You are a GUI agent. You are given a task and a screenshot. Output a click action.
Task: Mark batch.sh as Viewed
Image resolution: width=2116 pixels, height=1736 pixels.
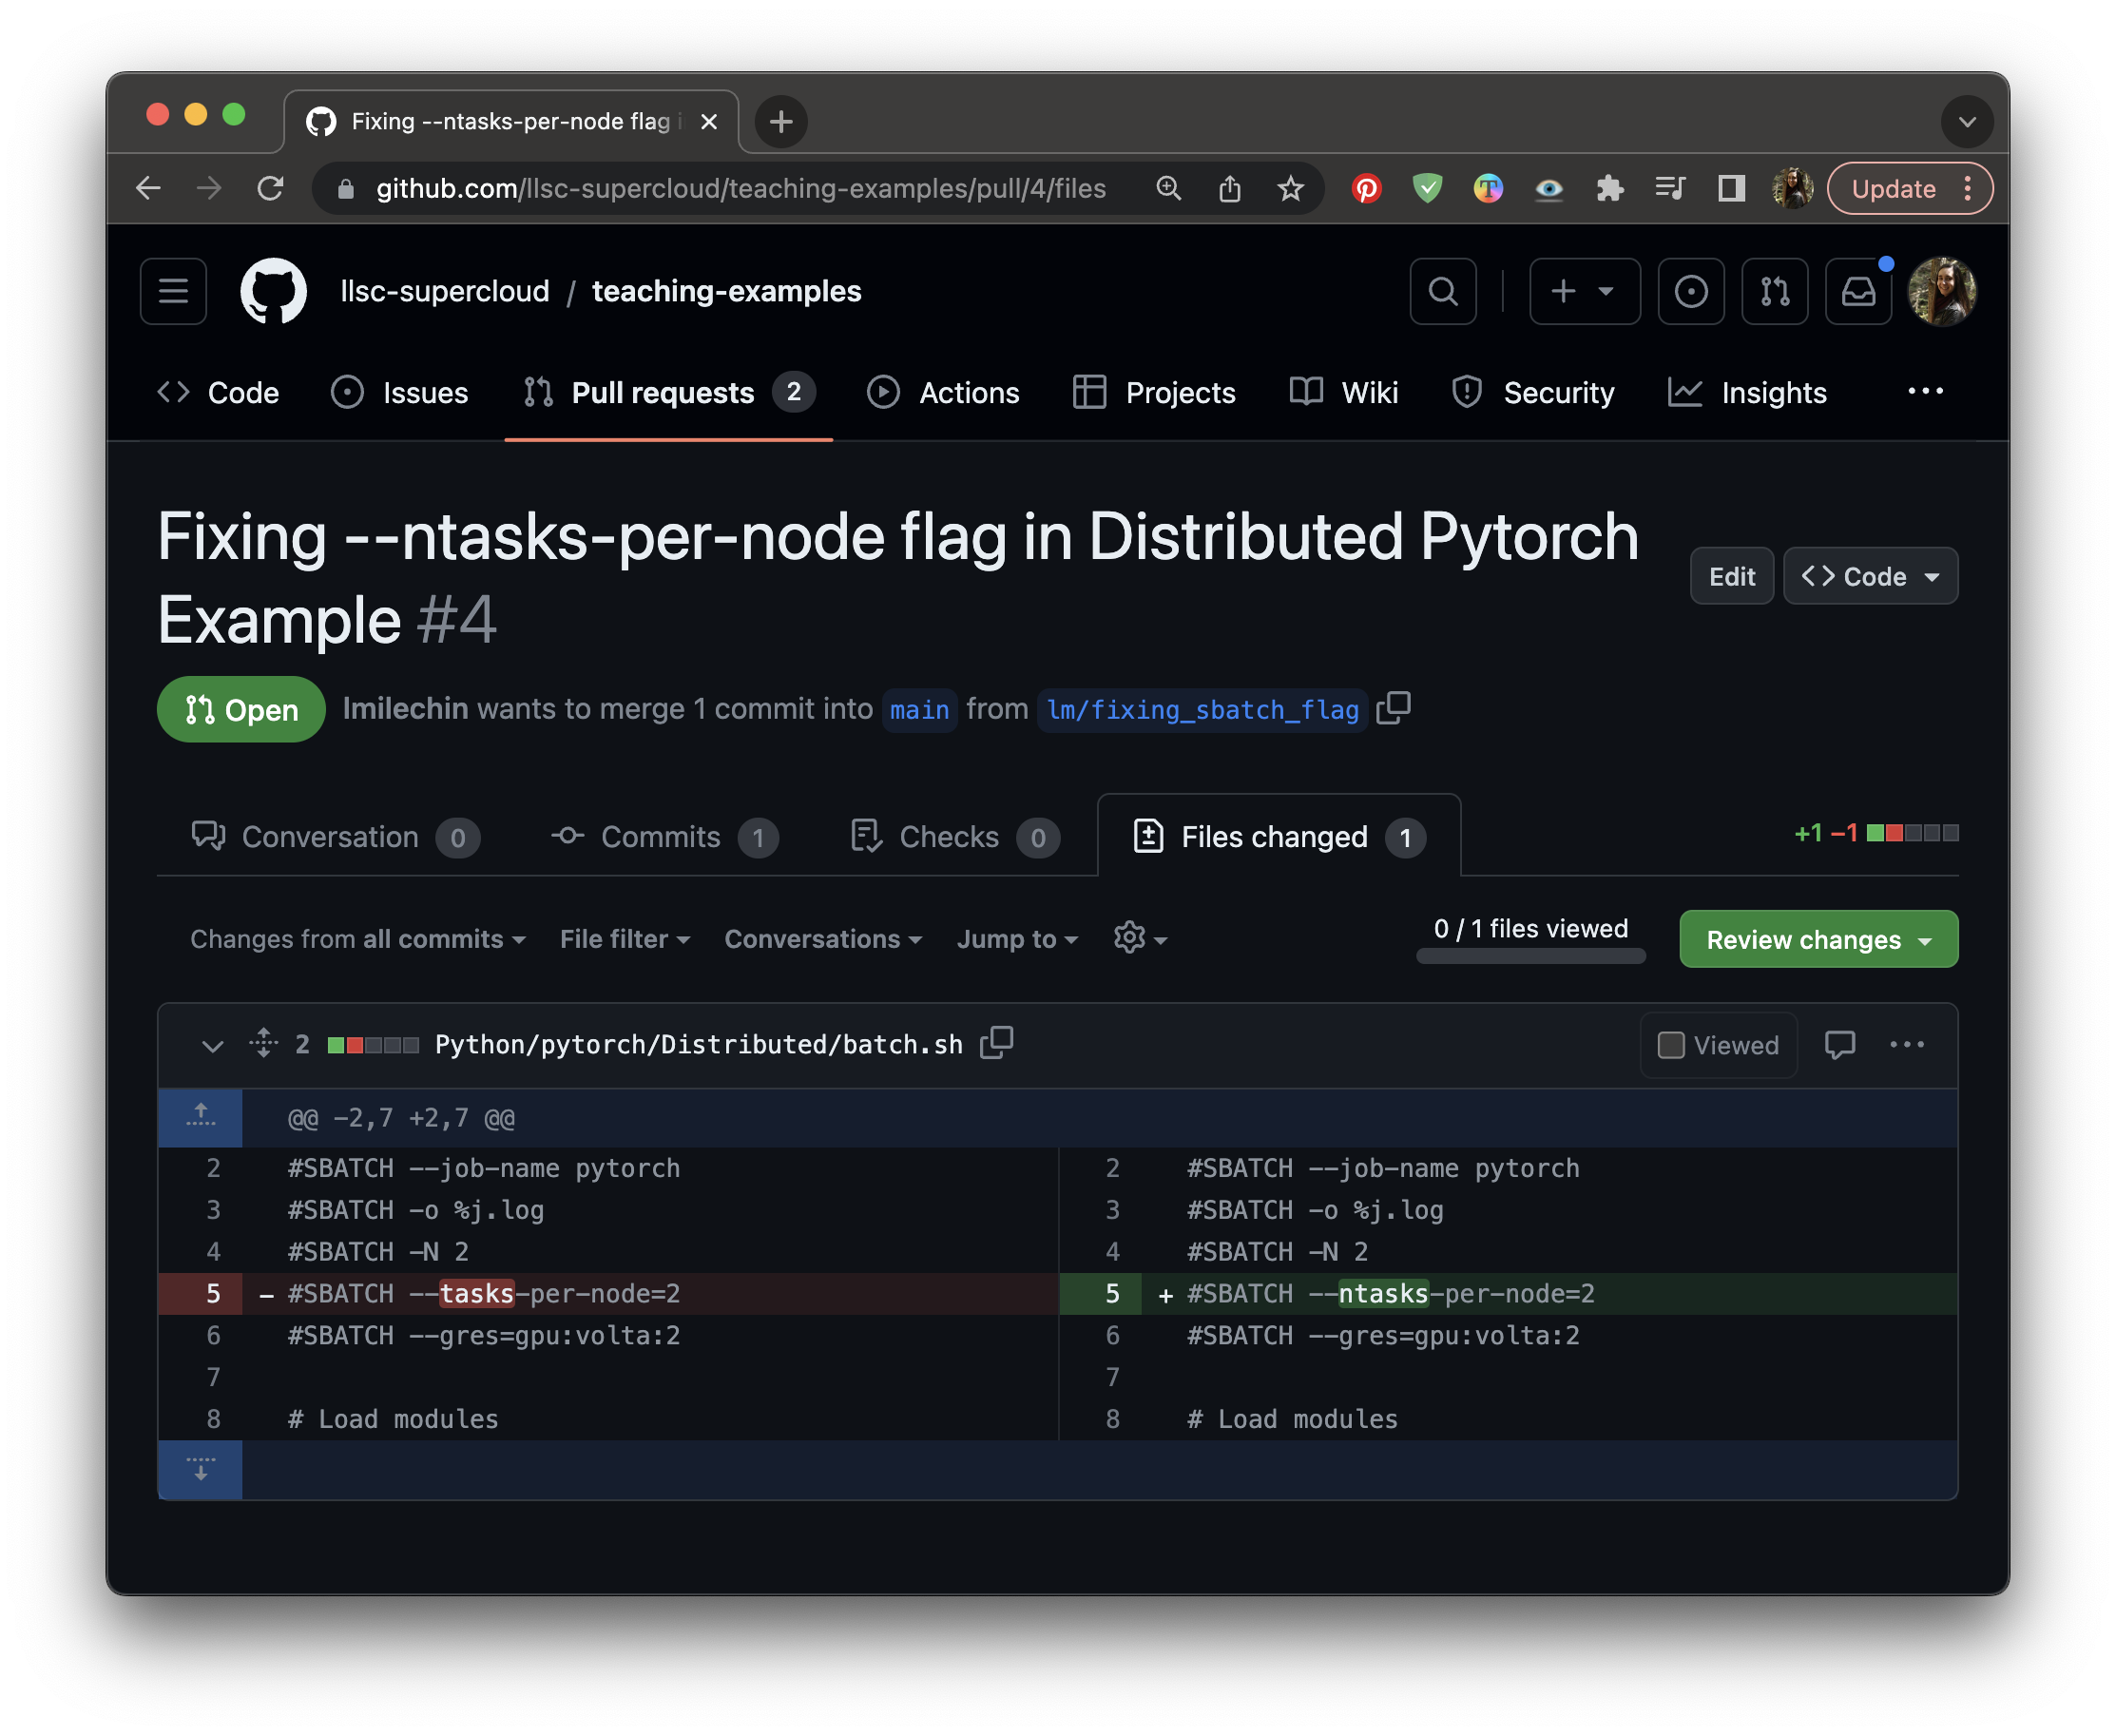(1718, 1045)
